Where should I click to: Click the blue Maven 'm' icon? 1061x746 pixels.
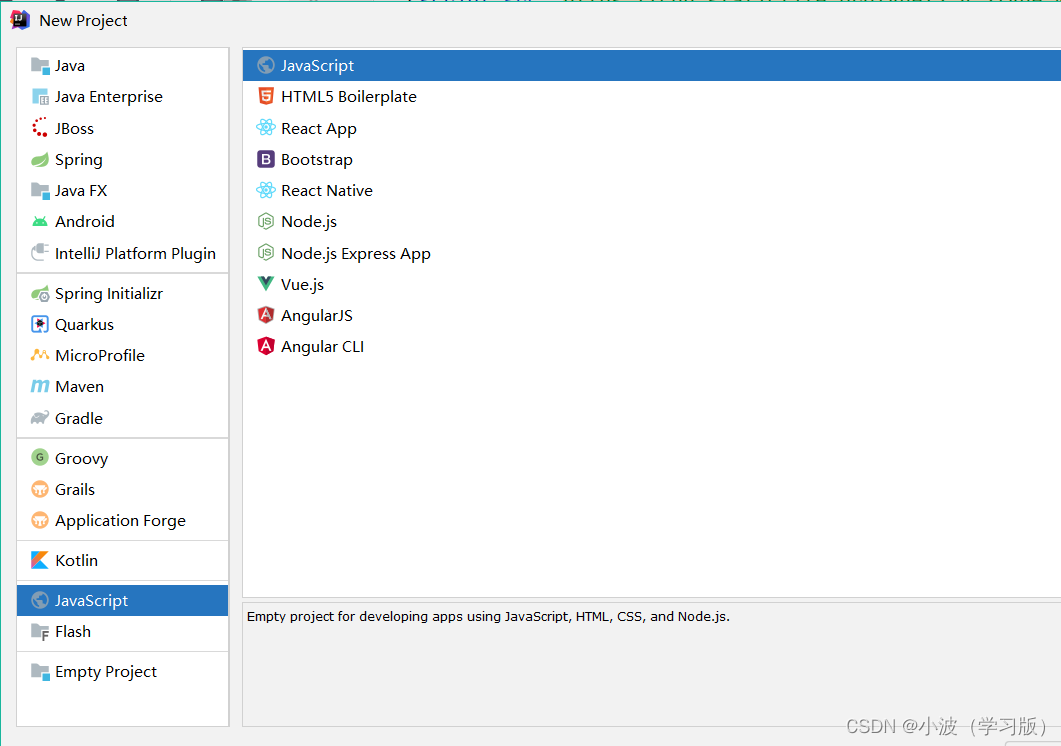coord(40,386)
